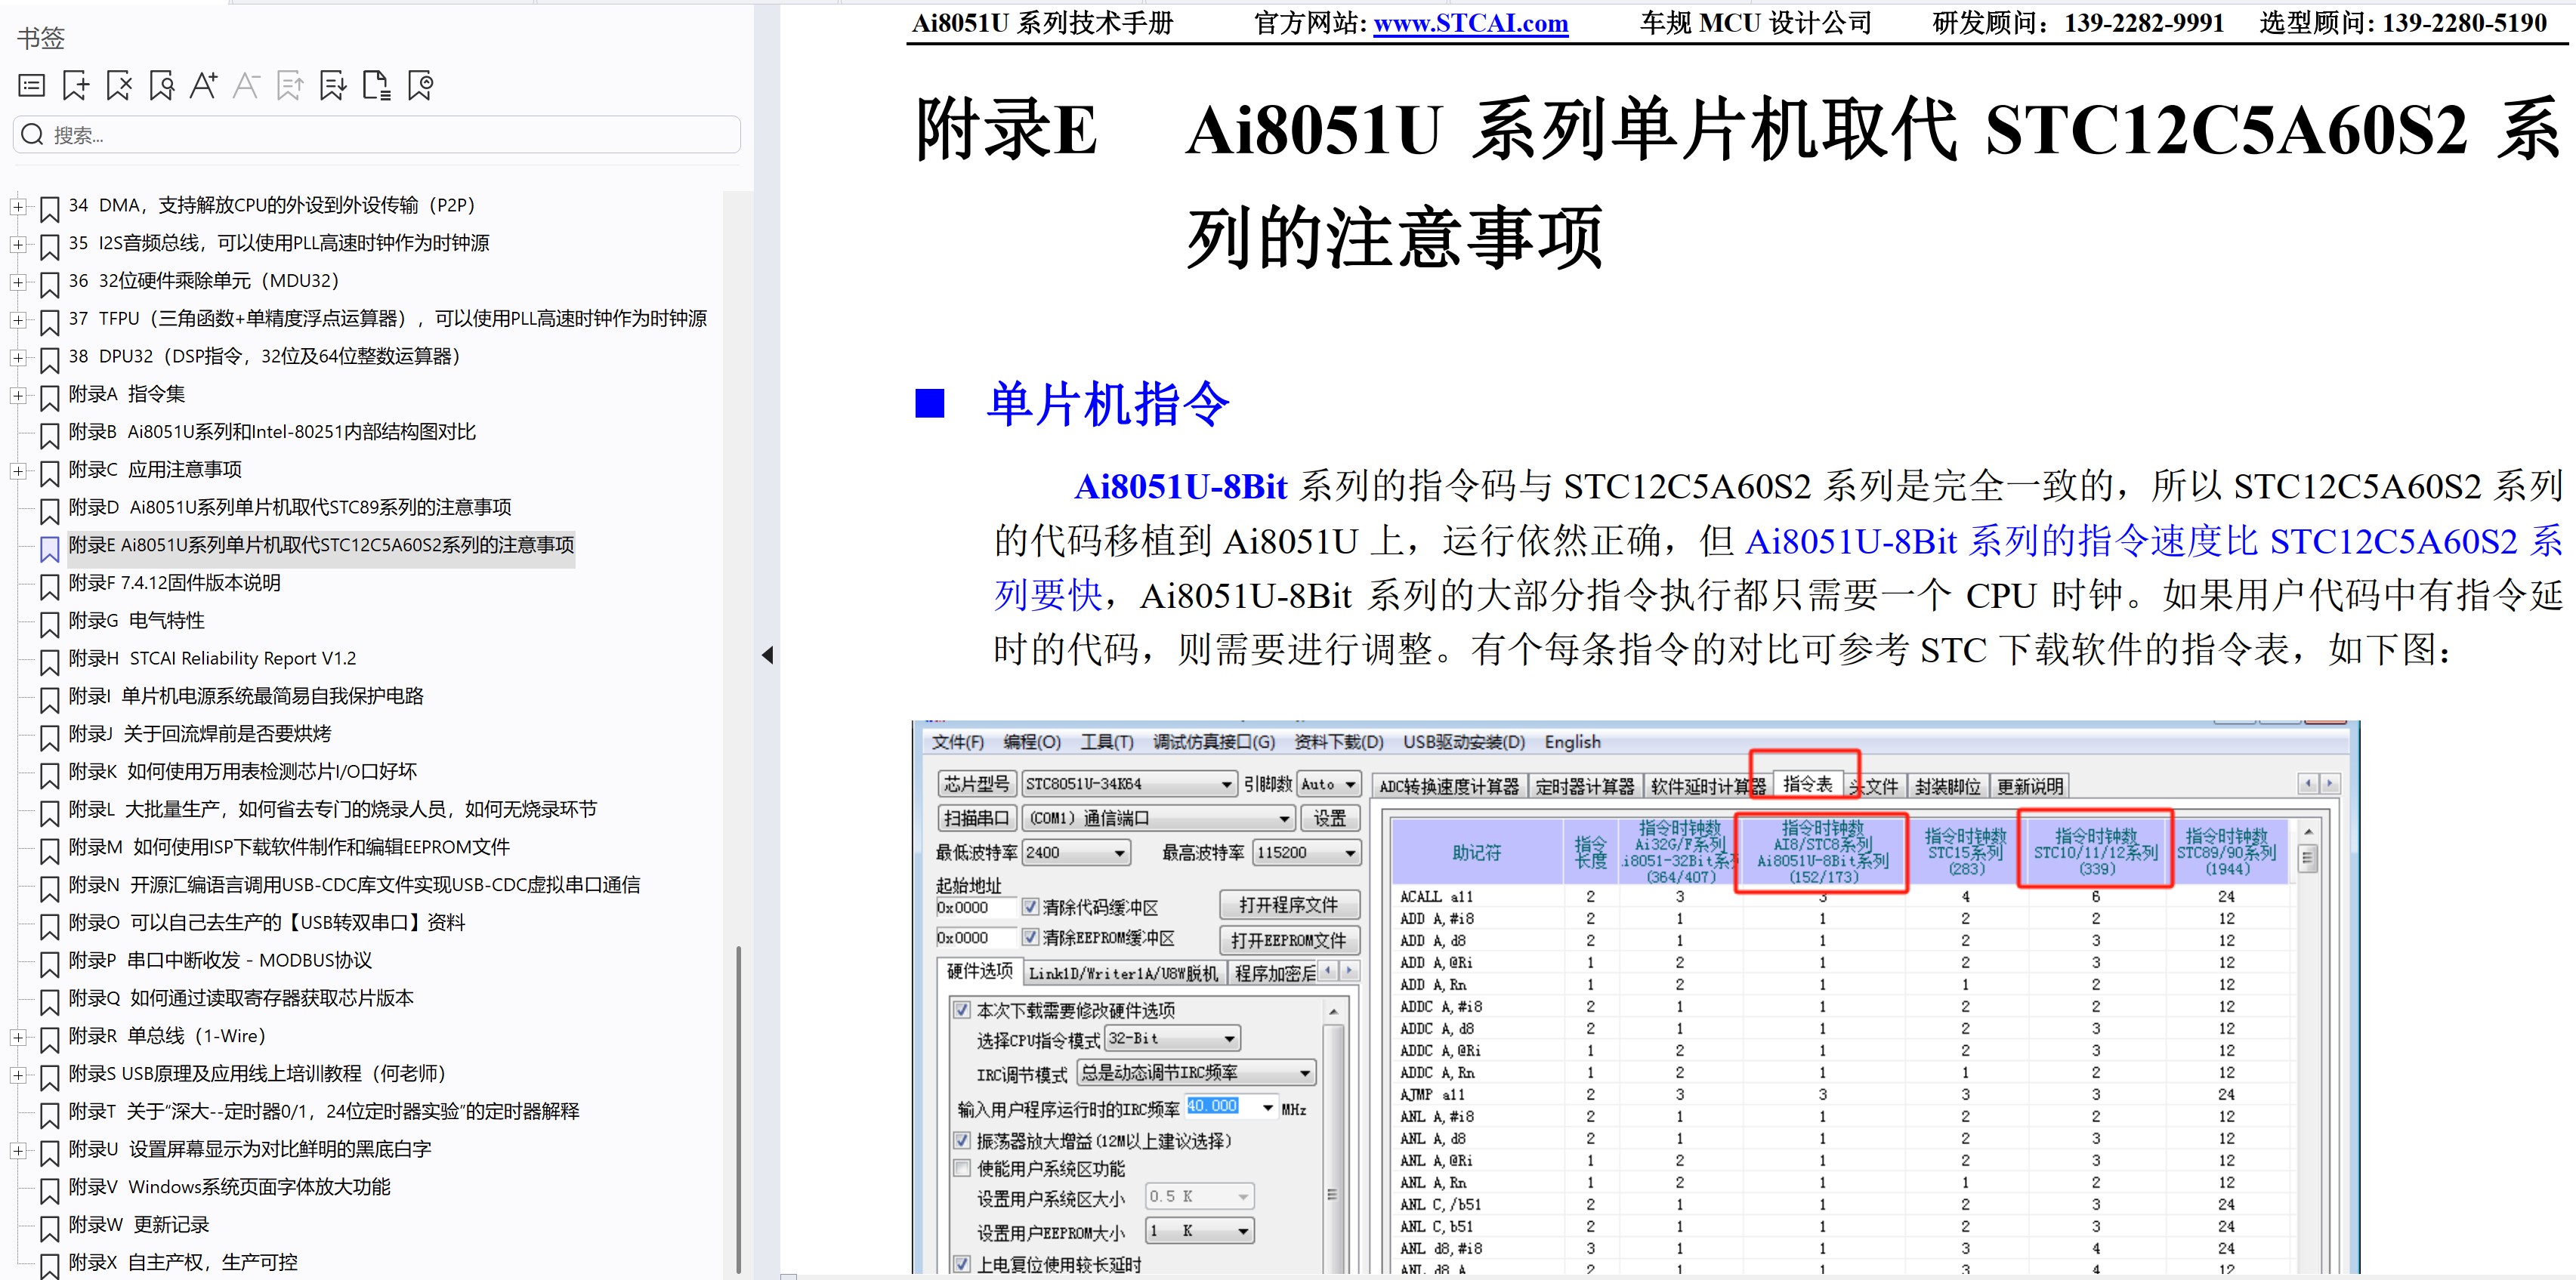Open bookmark 附录I 单片机电源系统自我保护电路
The height and width of the screenshot is (1280, 2576).
pos(246,696)
